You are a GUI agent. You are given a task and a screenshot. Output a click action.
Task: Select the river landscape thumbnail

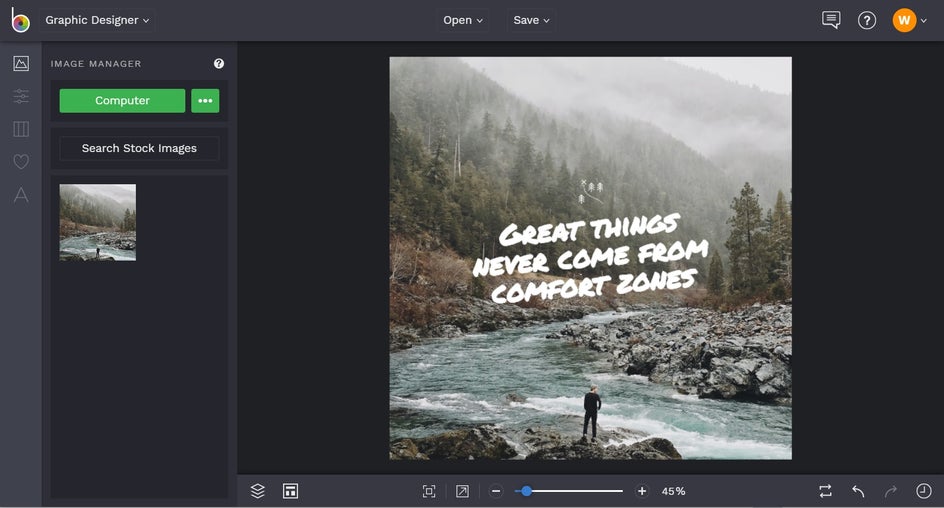(98, 222)
